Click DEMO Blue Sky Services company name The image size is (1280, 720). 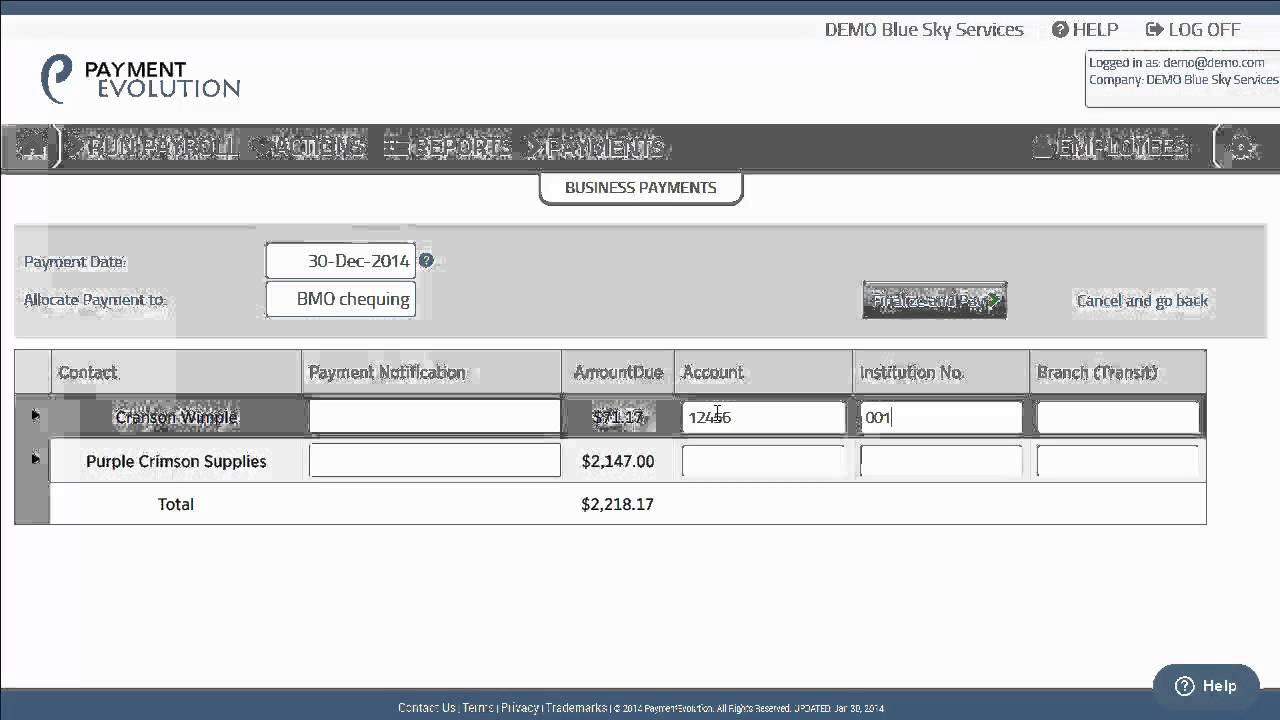(924, 30)
